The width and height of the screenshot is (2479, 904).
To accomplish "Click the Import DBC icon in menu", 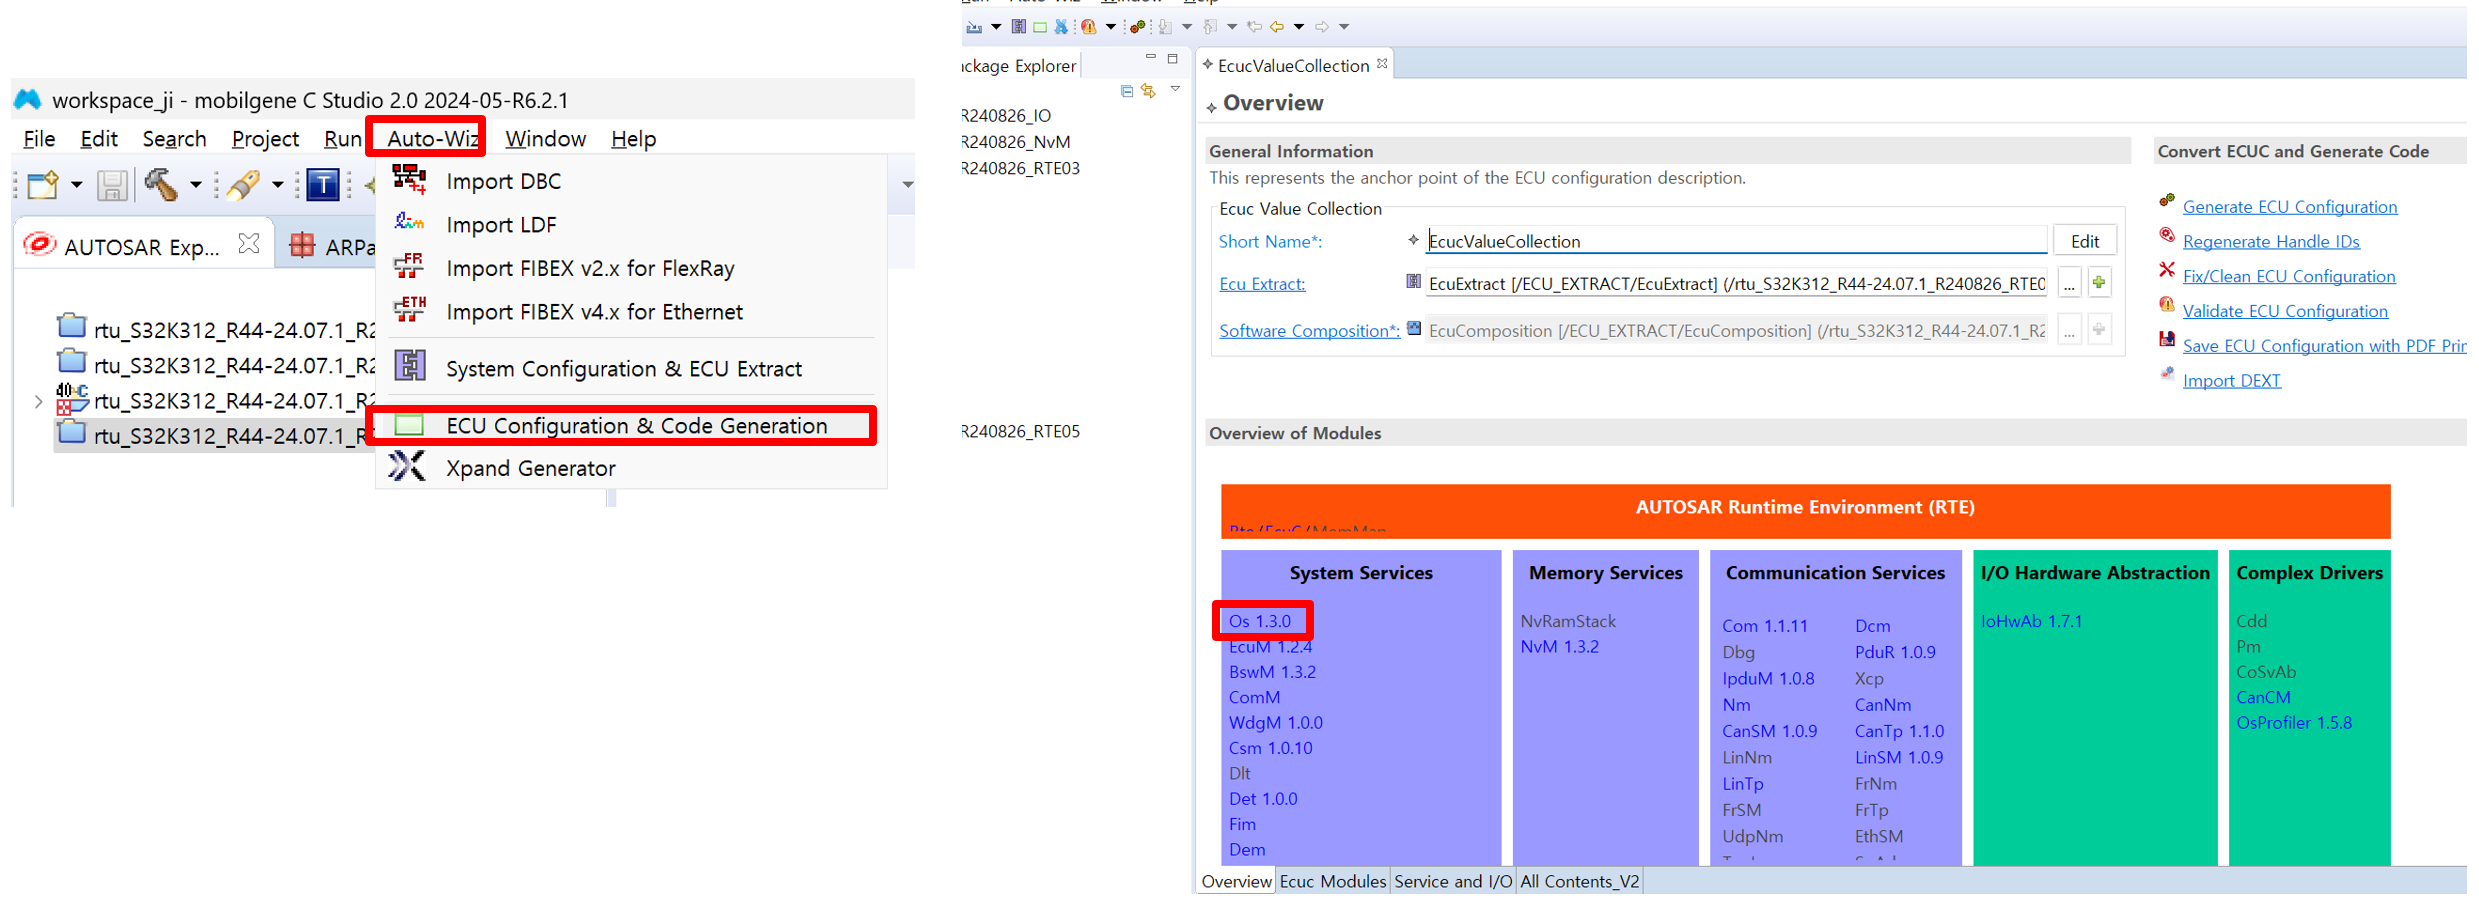I will pyautogui.click(x=409, y=180).
